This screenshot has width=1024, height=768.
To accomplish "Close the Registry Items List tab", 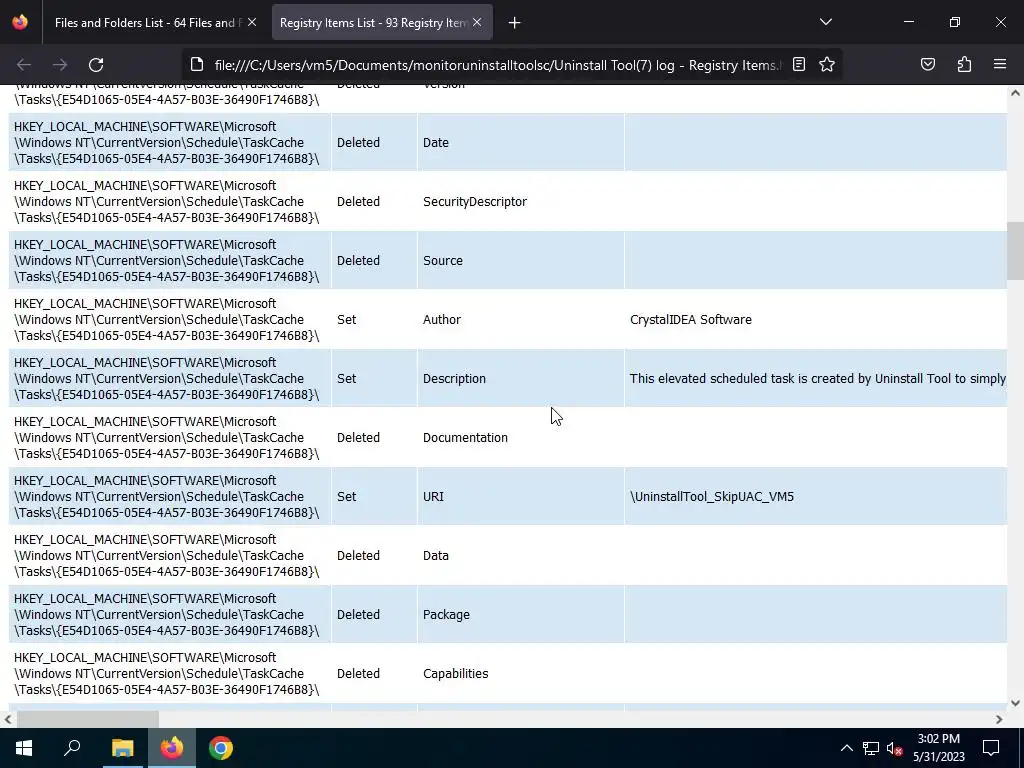I will click(x=477, y=22).
